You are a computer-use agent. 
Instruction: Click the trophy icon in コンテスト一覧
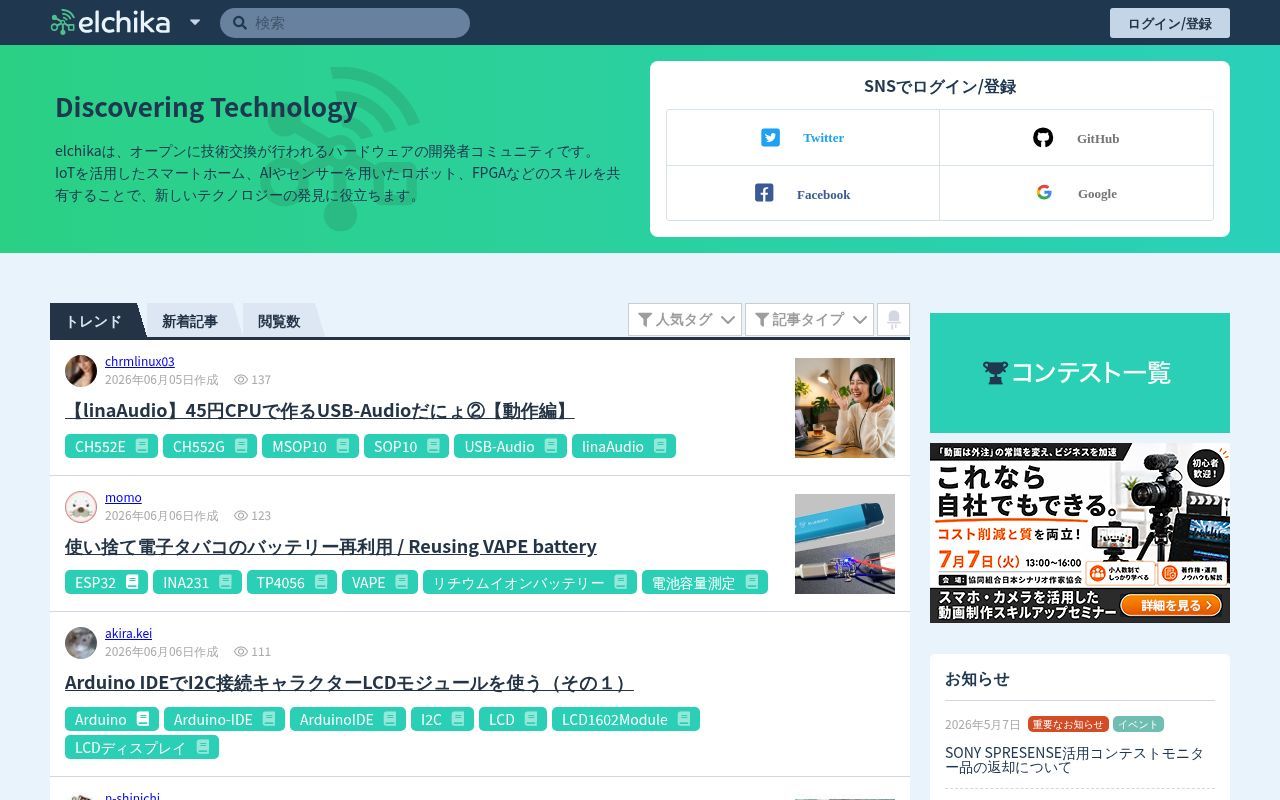[x=995, y=373]
